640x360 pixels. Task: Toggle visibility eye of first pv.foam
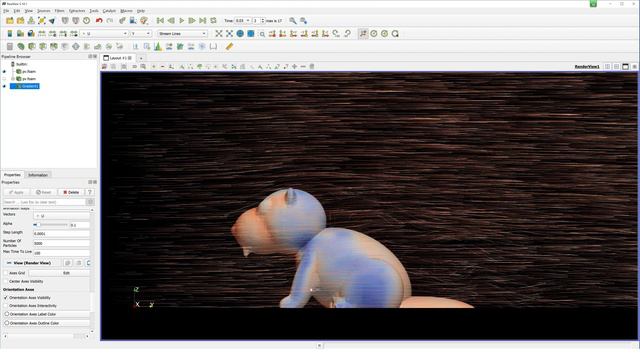4,71
